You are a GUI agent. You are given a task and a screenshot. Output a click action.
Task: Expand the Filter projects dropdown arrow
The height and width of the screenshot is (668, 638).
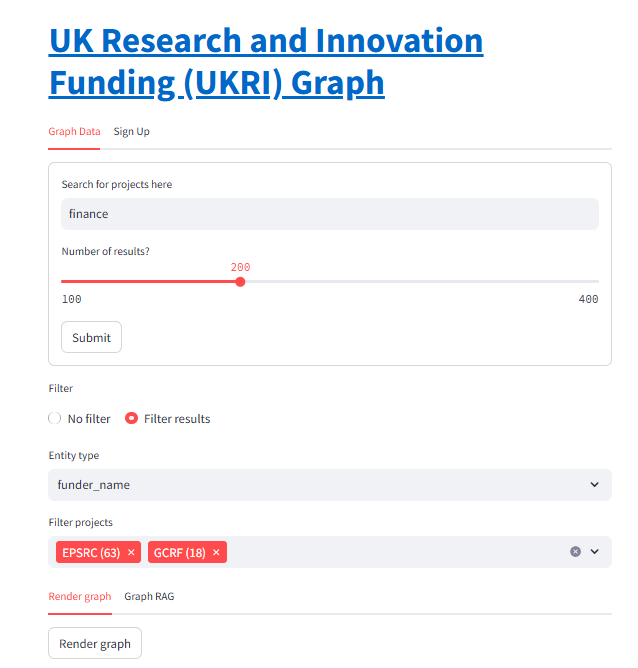tap(595, 552)
